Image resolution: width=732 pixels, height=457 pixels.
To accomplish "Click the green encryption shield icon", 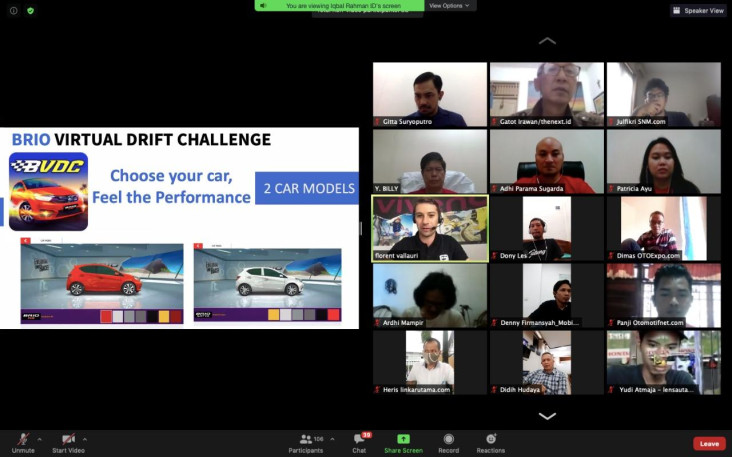I will (x=30, y=11).
